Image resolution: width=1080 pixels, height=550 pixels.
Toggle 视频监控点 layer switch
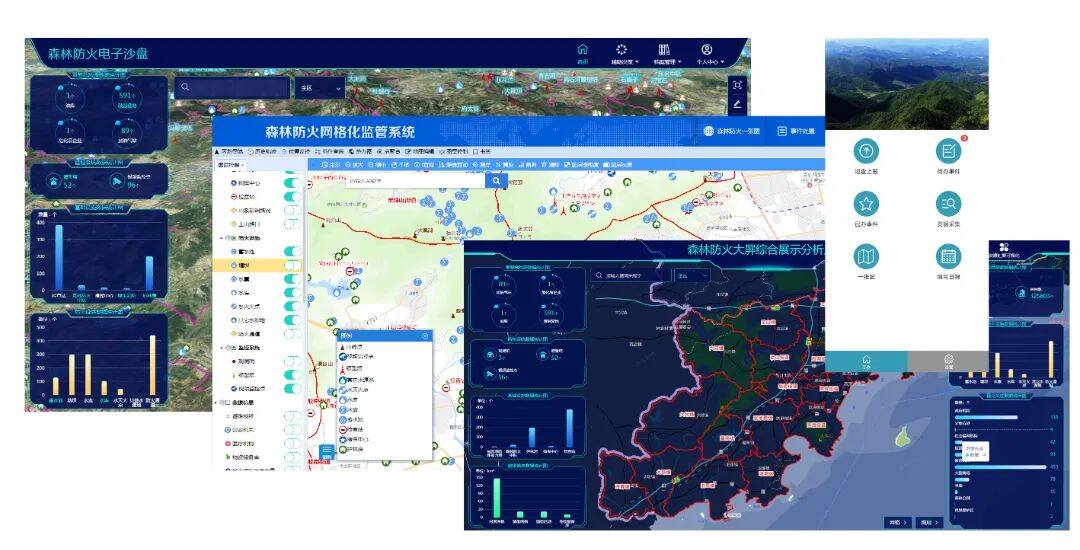pos(292,389)
